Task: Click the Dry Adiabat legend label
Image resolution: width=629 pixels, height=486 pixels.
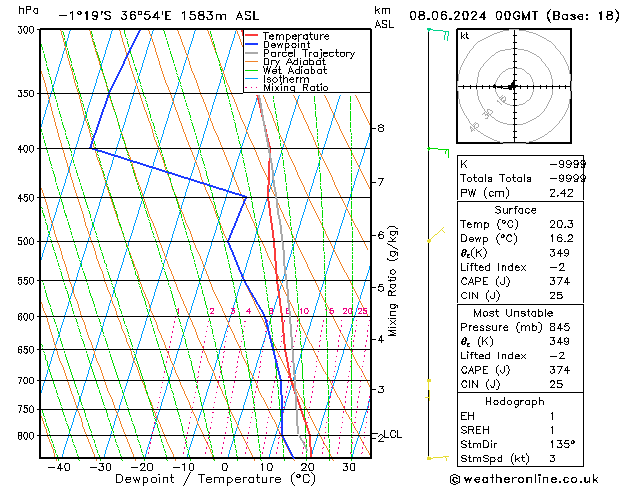Action: pyautogui.click(x=294, y=62)
